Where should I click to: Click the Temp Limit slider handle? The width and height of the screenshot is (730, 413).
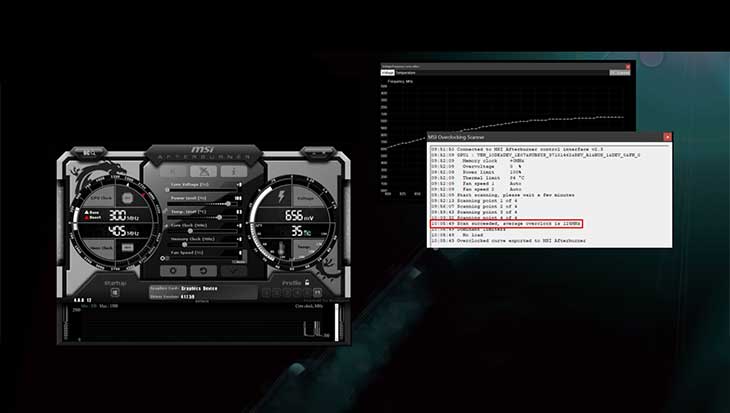click(x=219, y=217)
